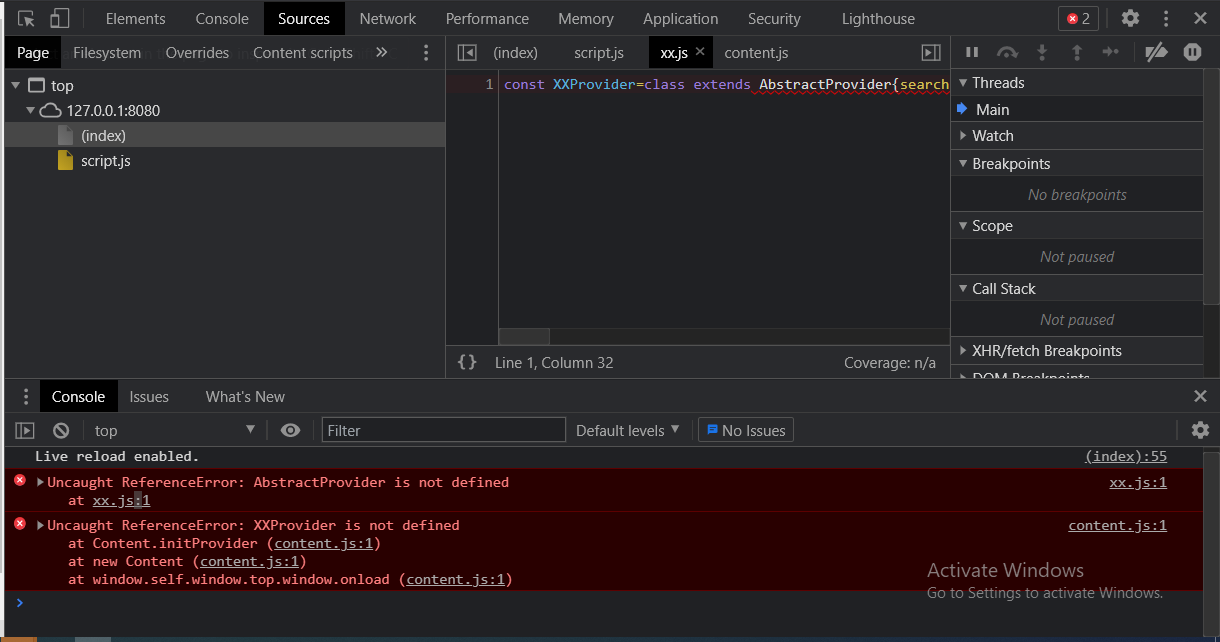Image resolution: width=1220 pixels, height=642 pixels.
Task: Open the DevTools customize three-dot menu
Action: coord(1166,18)
